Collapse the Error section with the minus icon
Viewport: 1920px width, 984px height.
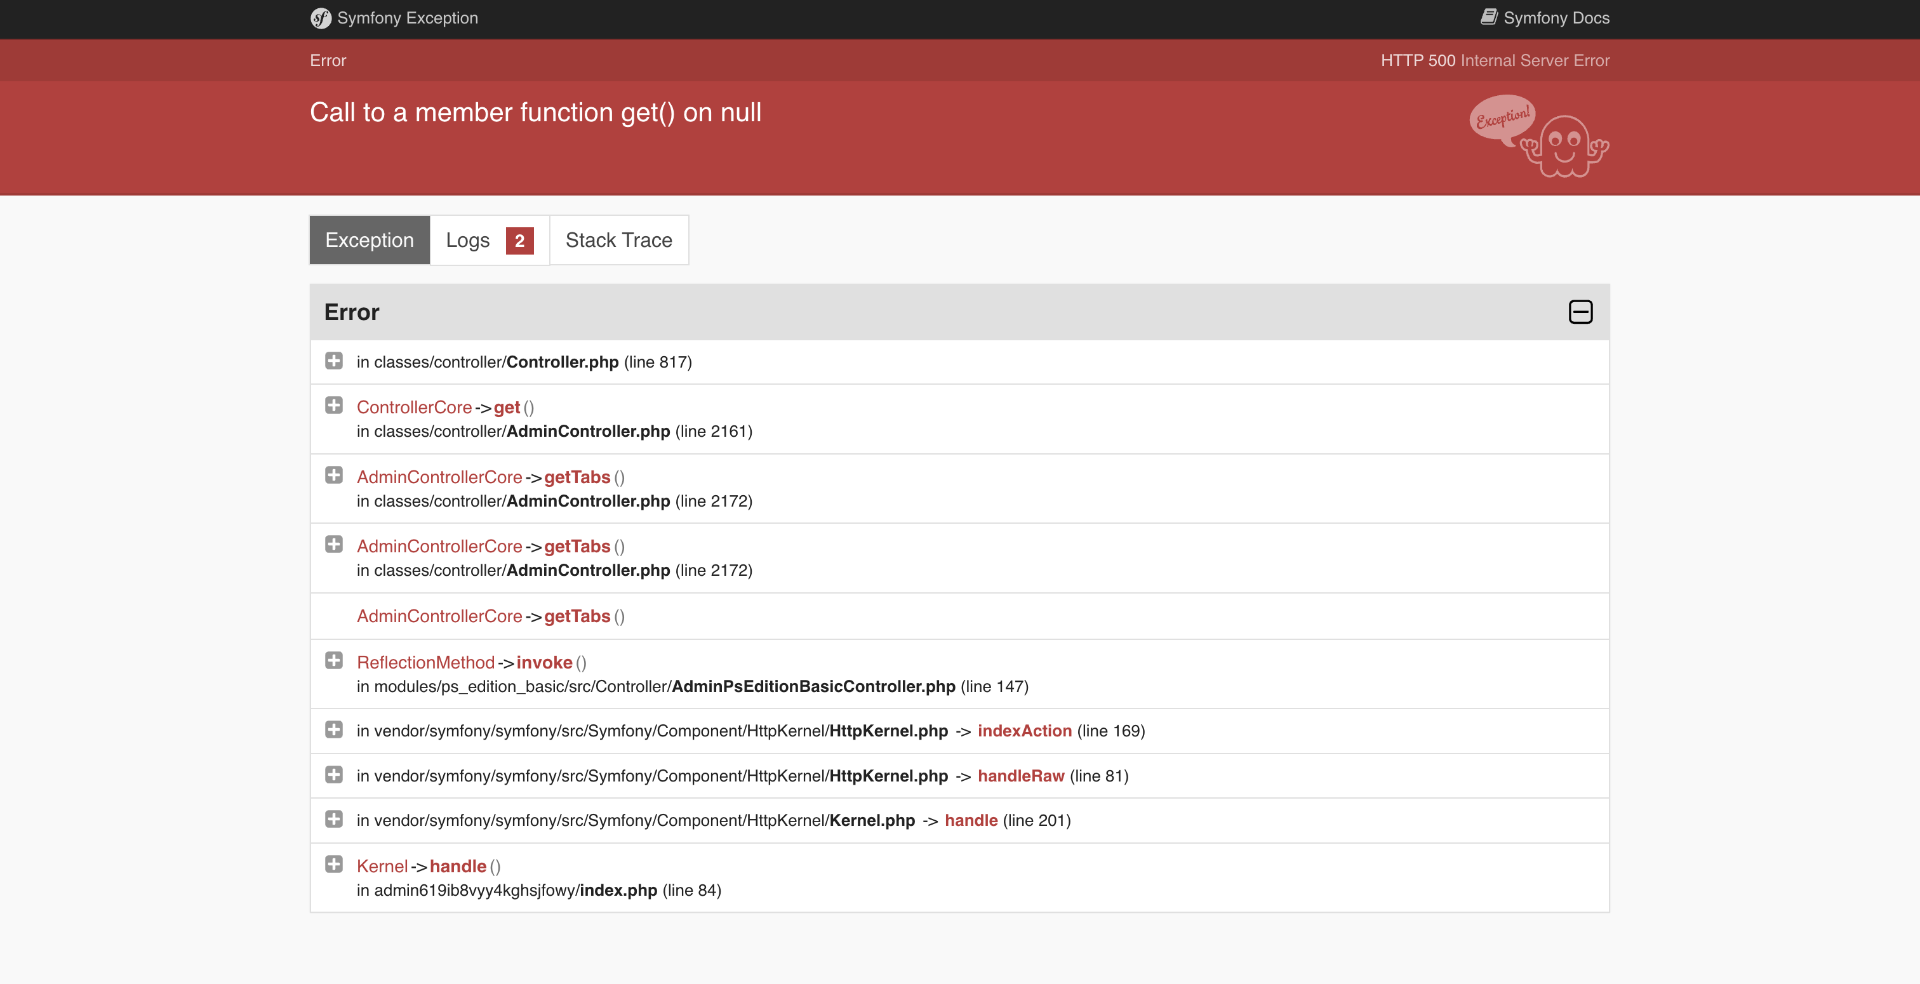pyautogui.click(x=1581, y=312)
